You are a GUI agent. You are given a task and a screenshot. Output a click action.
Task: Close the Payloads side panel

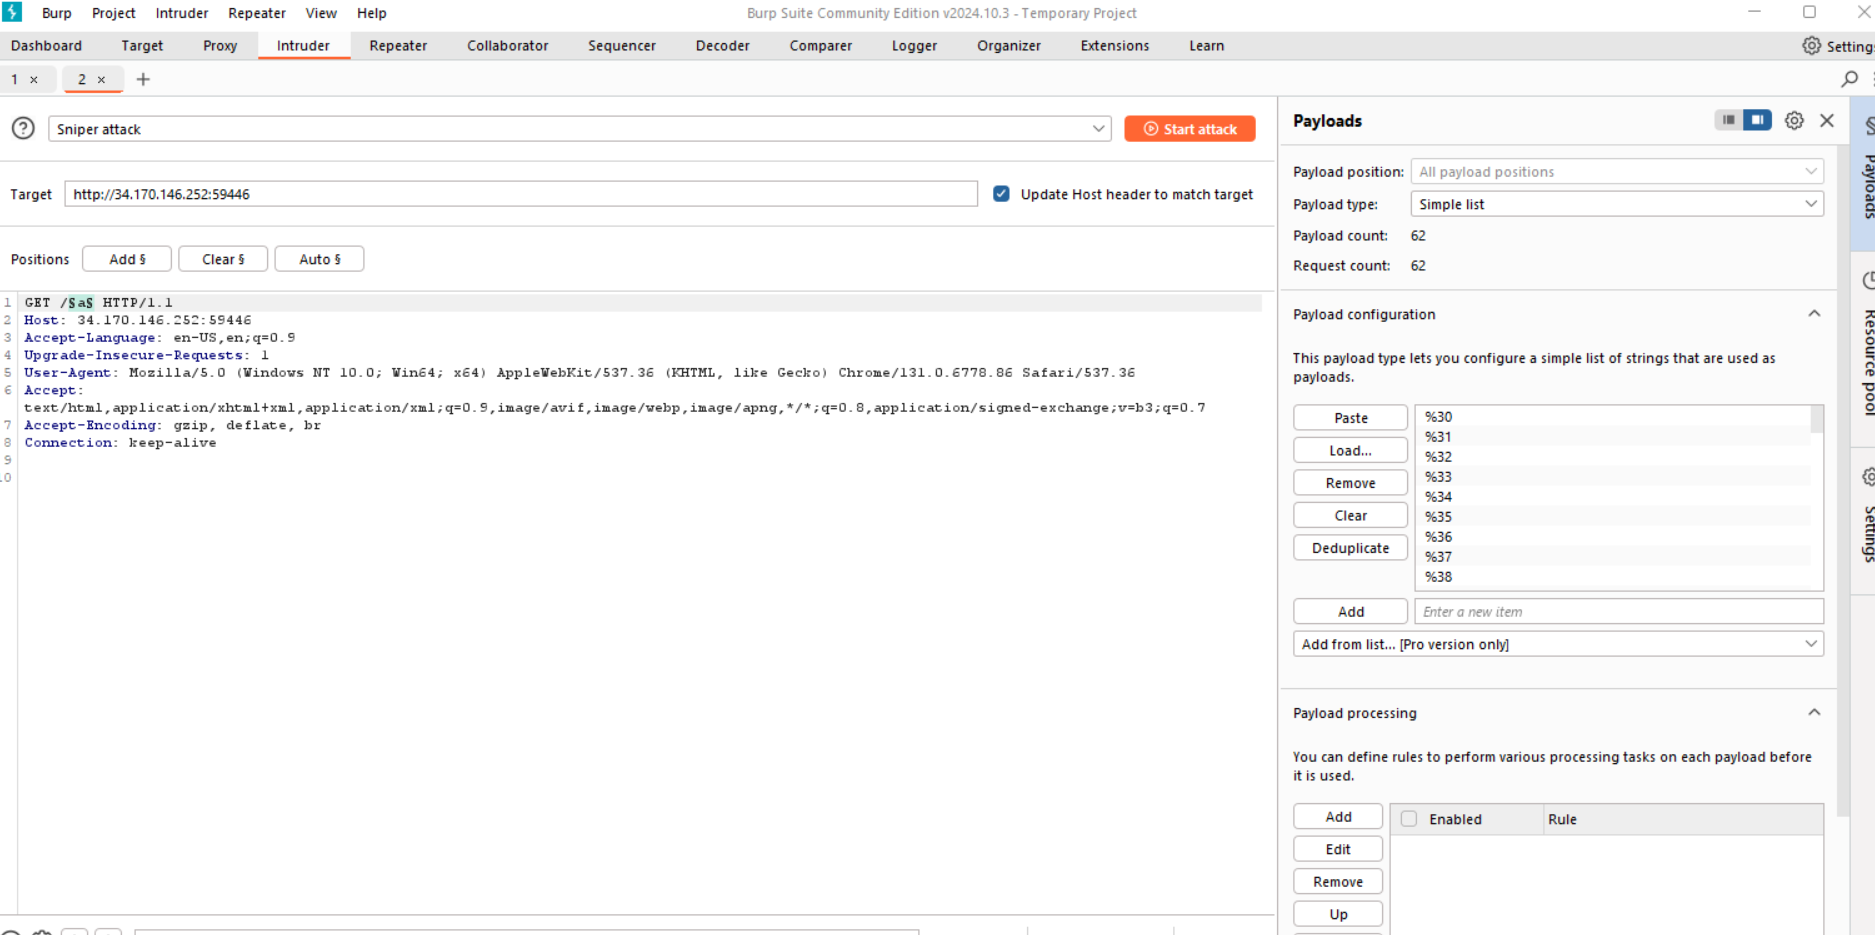coord(1827,120)
